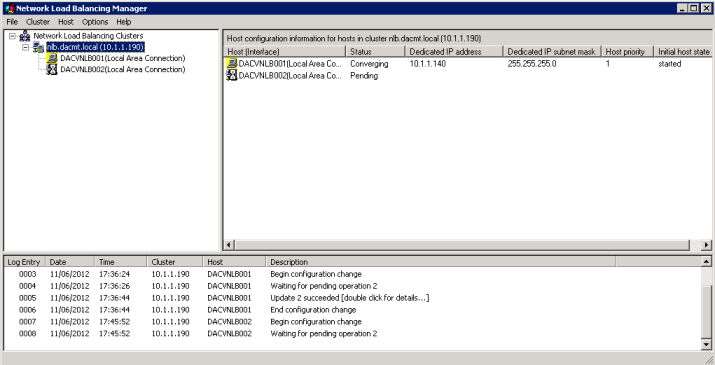Open the Host menu
The width and height of the screenshot is (715, 365).
coord(66,22)
